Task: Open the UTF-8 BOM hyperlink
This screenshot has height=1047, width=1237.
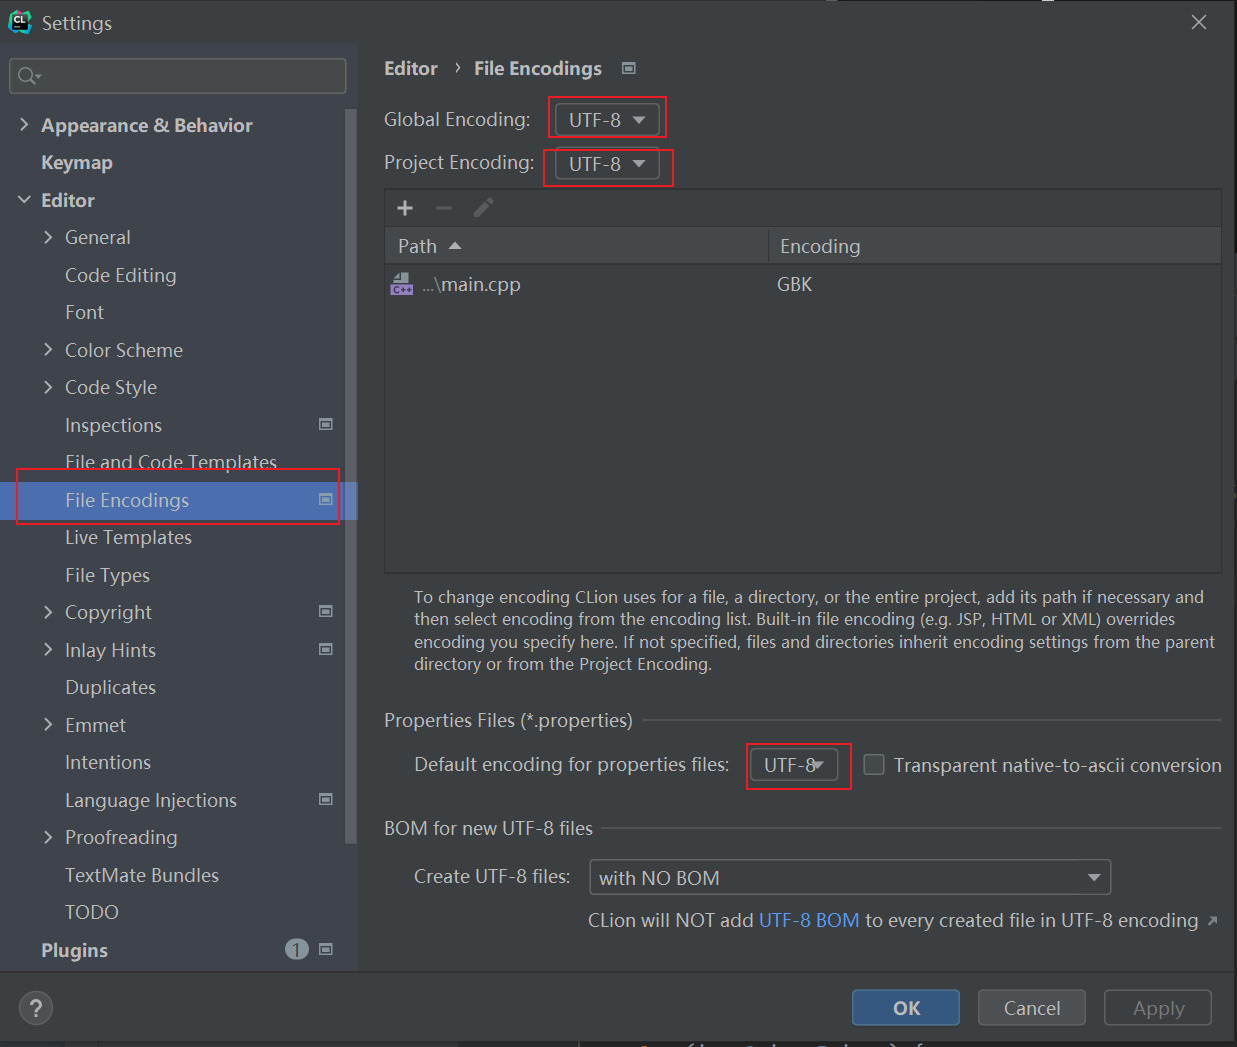Action: 809,920
